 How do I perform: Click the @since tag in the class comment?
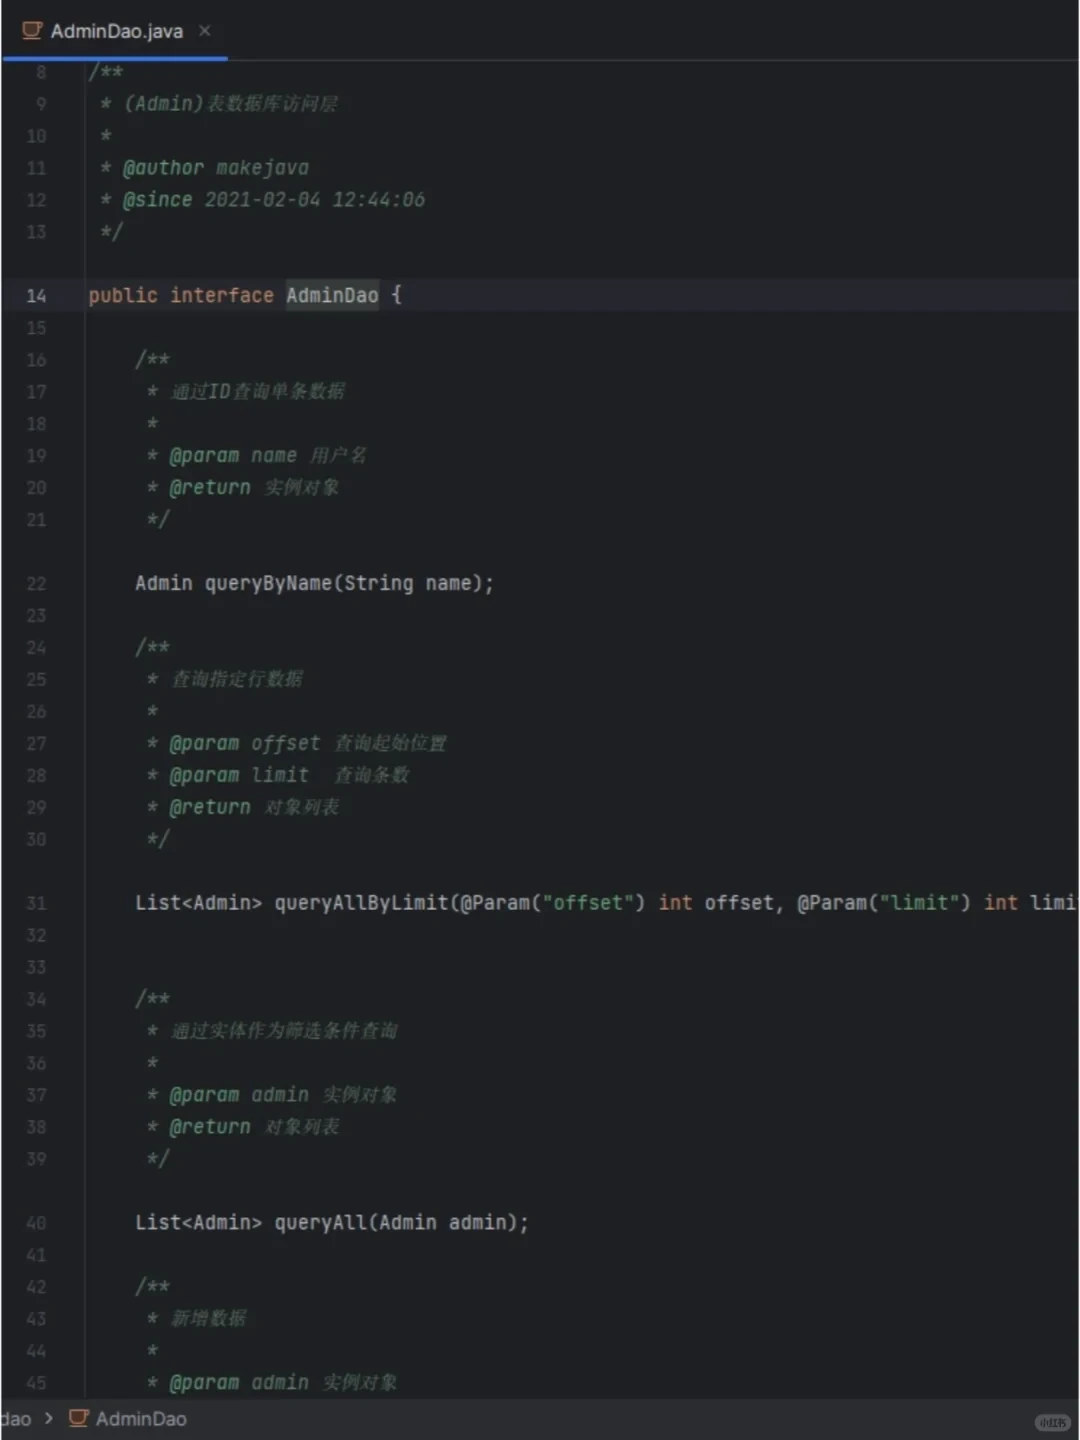click(157, 200)
